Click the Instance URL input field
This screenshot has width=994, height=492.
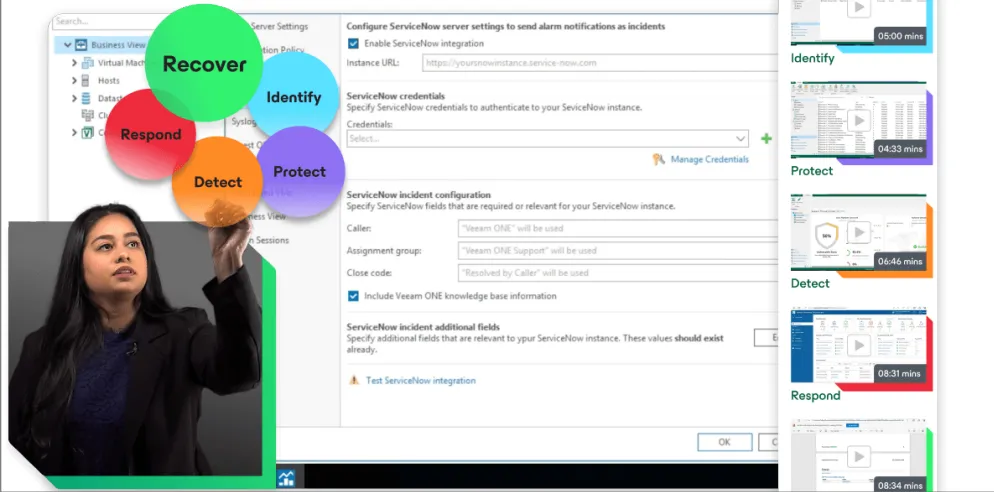(600, 62)
